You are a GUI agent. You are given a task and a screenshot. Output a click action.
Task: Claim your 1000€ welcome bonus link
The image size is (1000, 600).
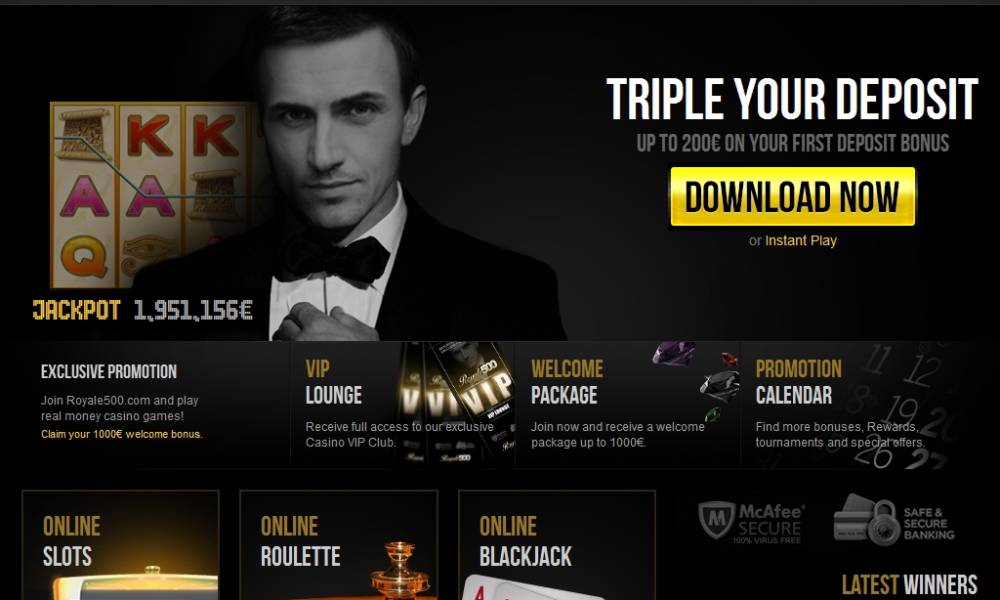[x=121, y=434]
